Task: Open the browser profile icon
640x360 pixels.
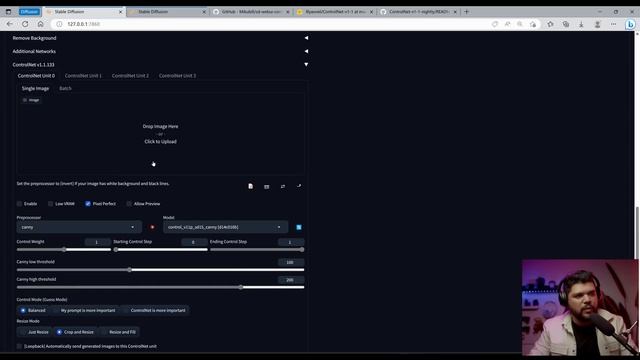Action: pyautogui.click(x=598, y=24)
